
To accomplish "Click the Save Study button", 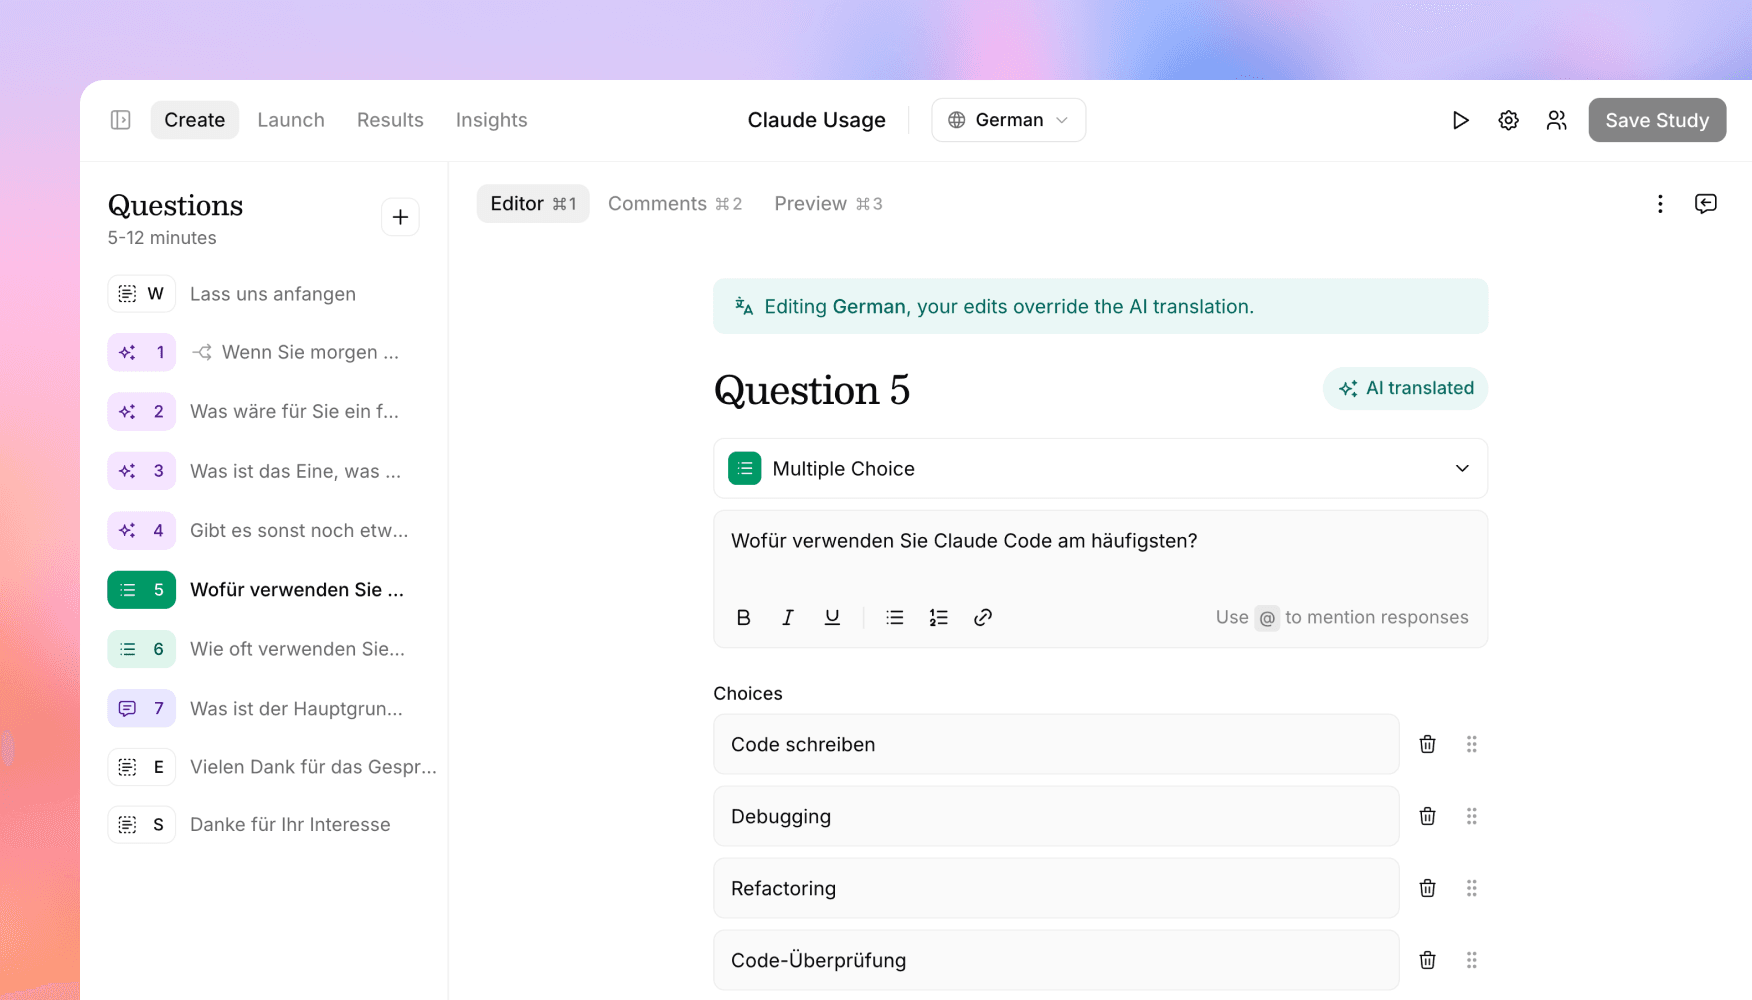I will 1657,120.
